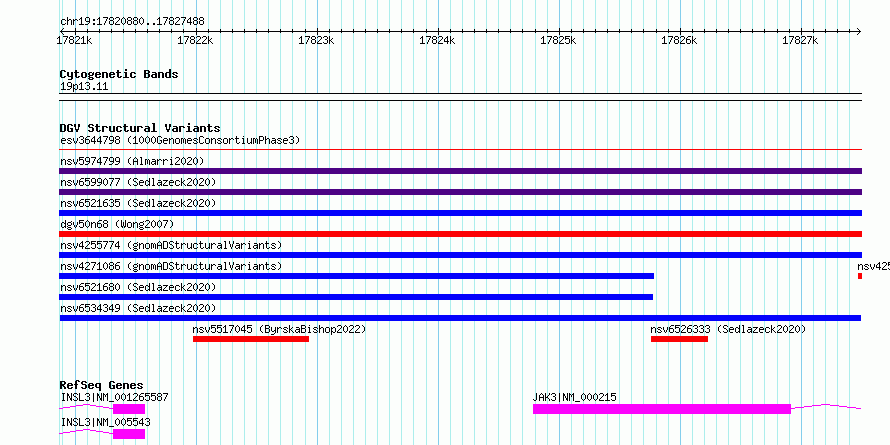
Task: Click the truncated nsv425 label at right edge
Action: point(874,266)
